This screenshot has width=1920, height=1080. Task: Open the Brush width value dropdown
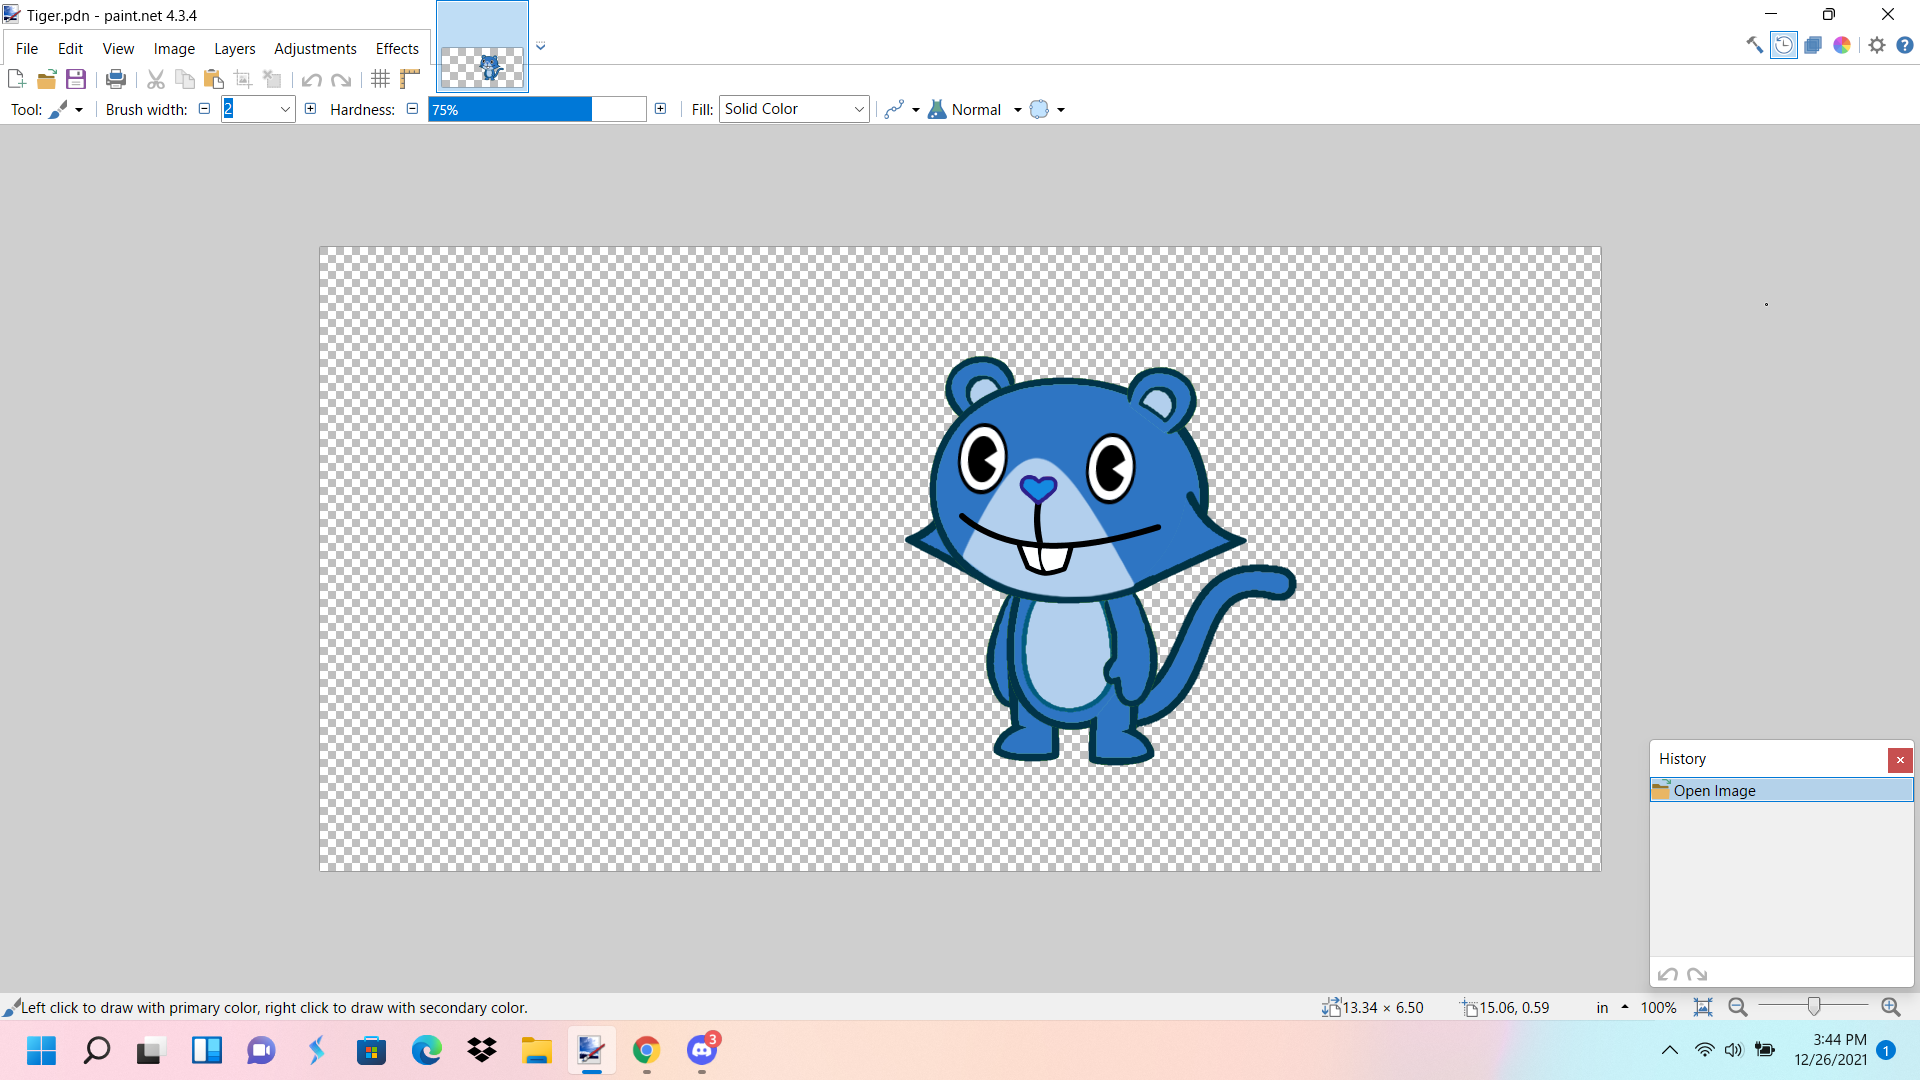tap(285, 109)
